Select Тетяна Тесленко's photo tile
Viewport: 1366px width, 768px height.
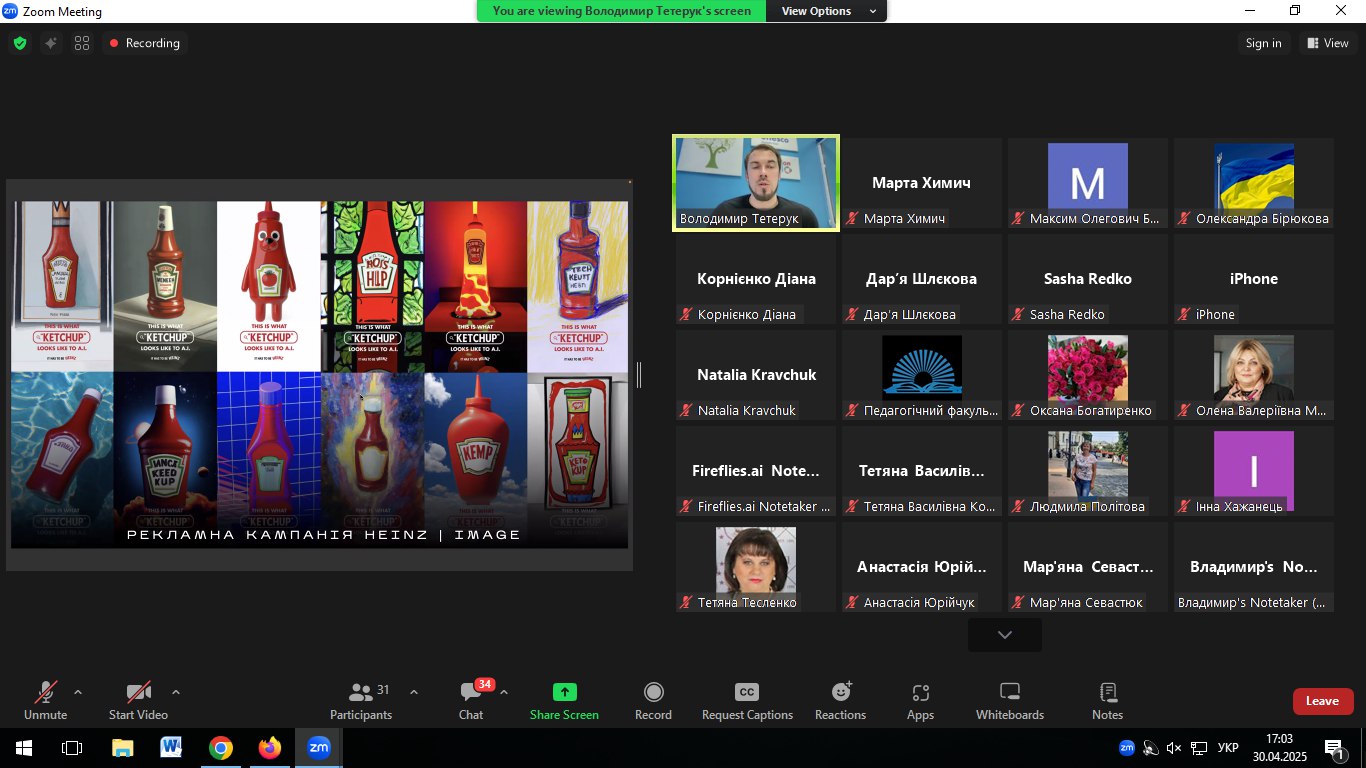pos(756,567)
